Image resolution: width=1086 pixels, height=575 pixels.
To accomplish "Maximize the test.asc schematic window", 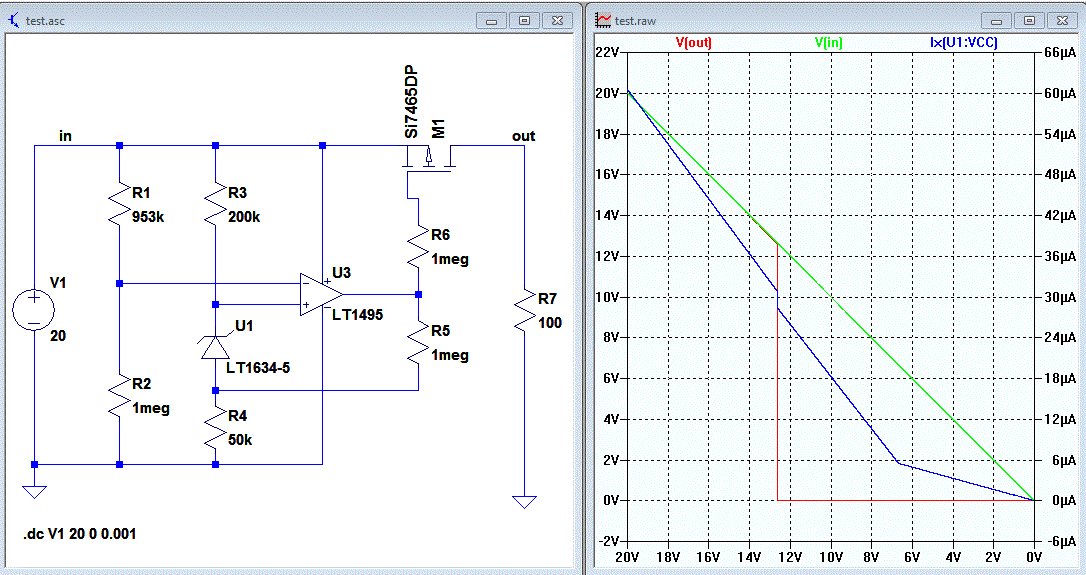I will 524,20.
